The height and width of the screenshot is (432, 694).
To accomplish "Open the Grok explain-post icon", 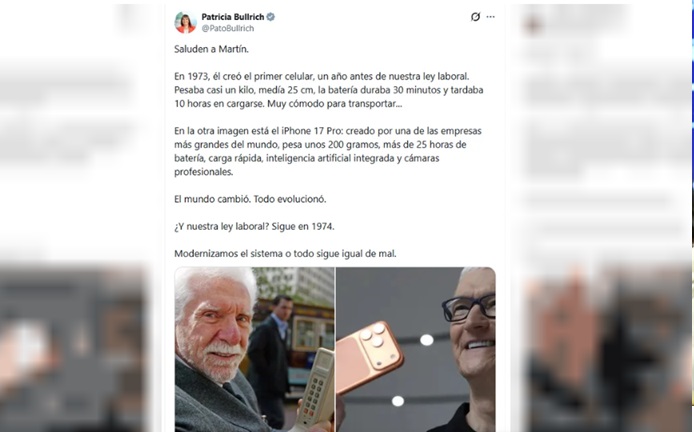I will point(475,17).
